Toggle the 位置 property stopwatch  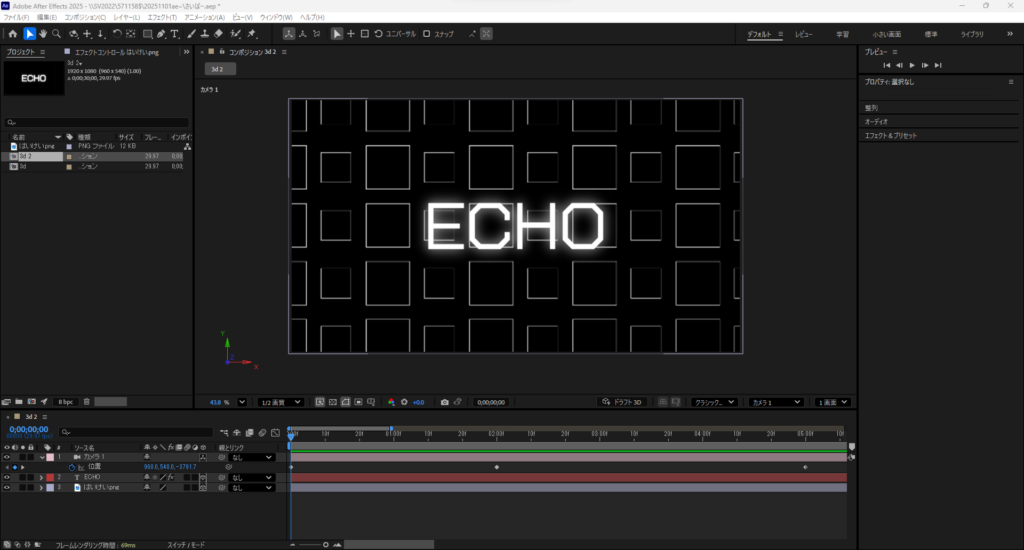tap(70, 467)
